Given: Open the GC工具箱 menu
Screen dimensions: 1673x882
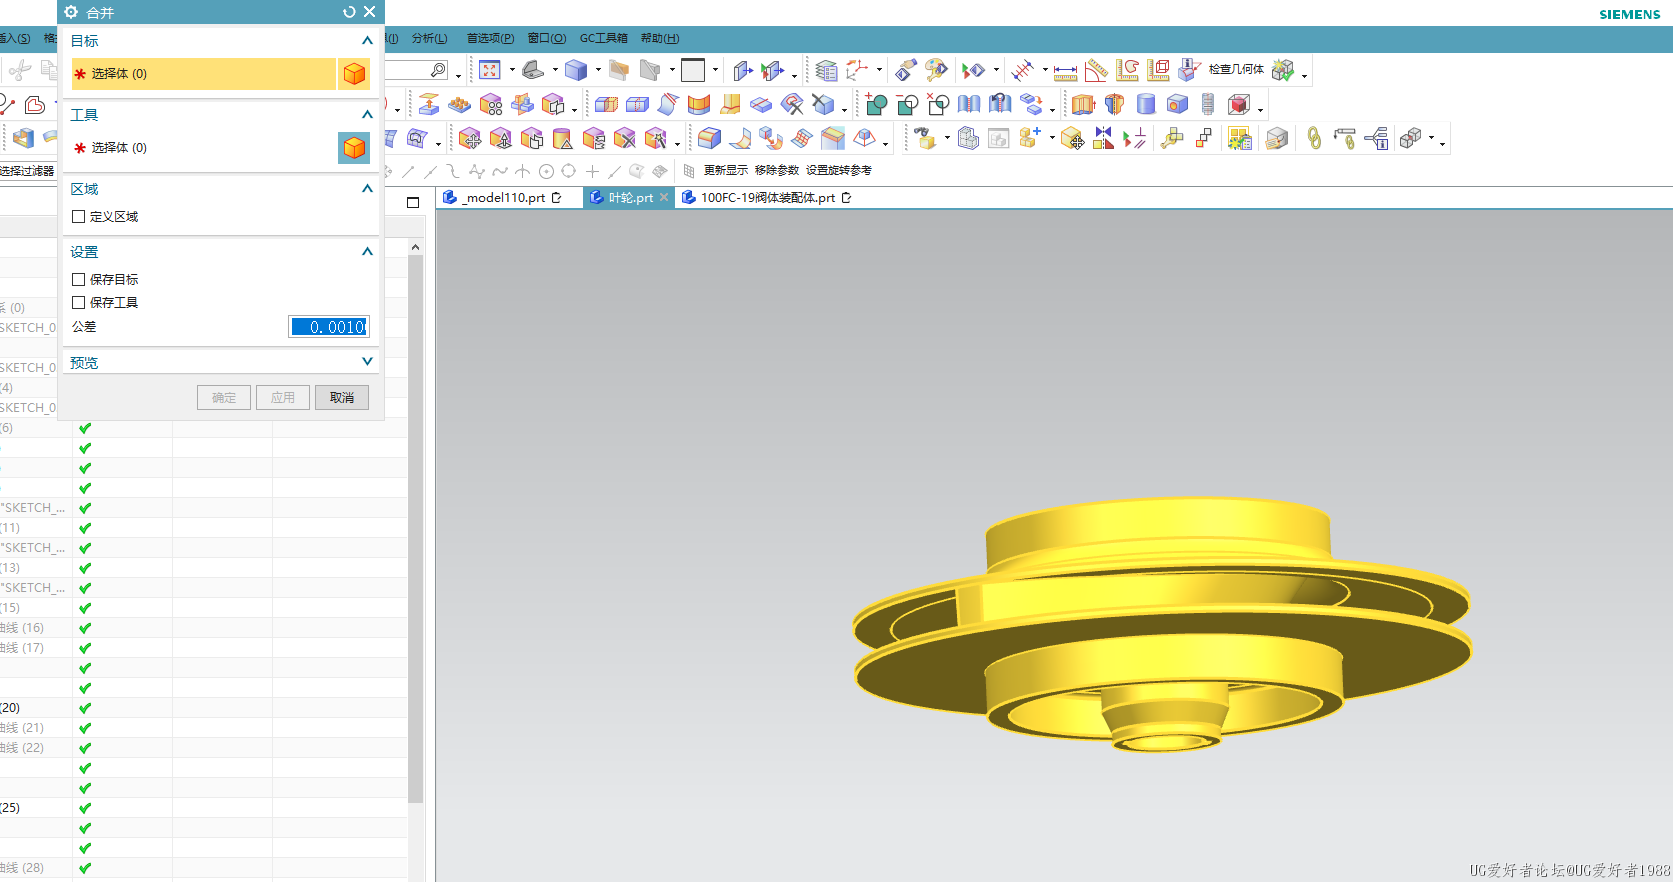Looking at the screenshot, I should (x=604, y=38).
